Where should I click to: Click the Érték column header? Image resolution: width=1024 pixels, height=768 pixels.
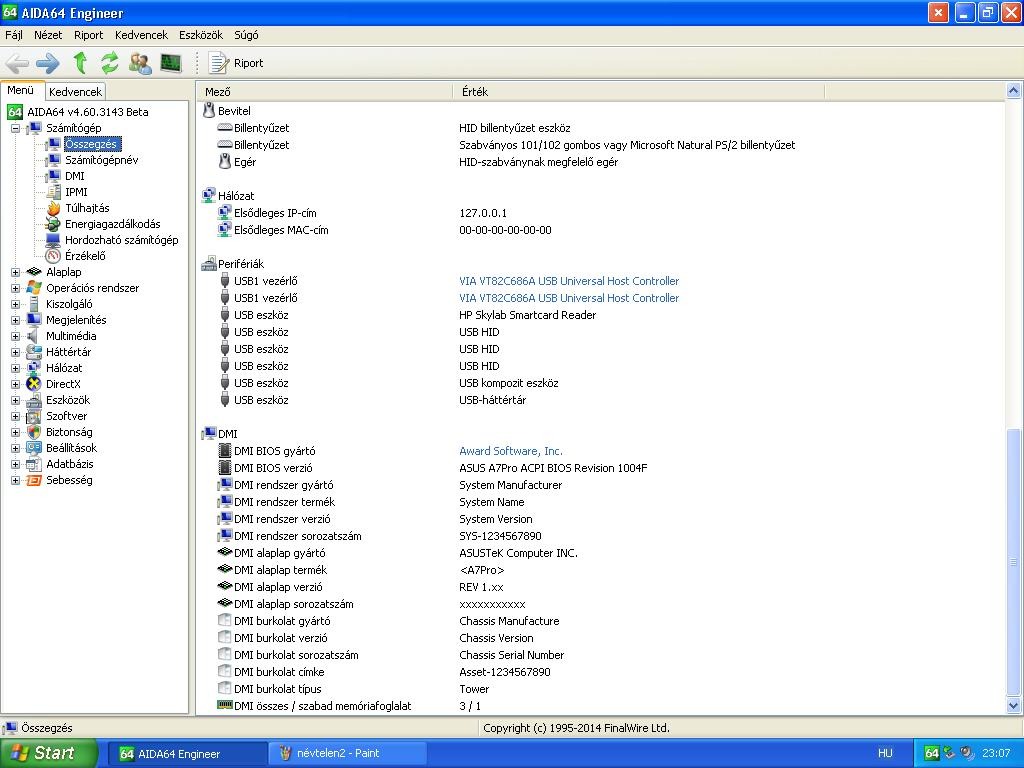[x=639, y=92]
